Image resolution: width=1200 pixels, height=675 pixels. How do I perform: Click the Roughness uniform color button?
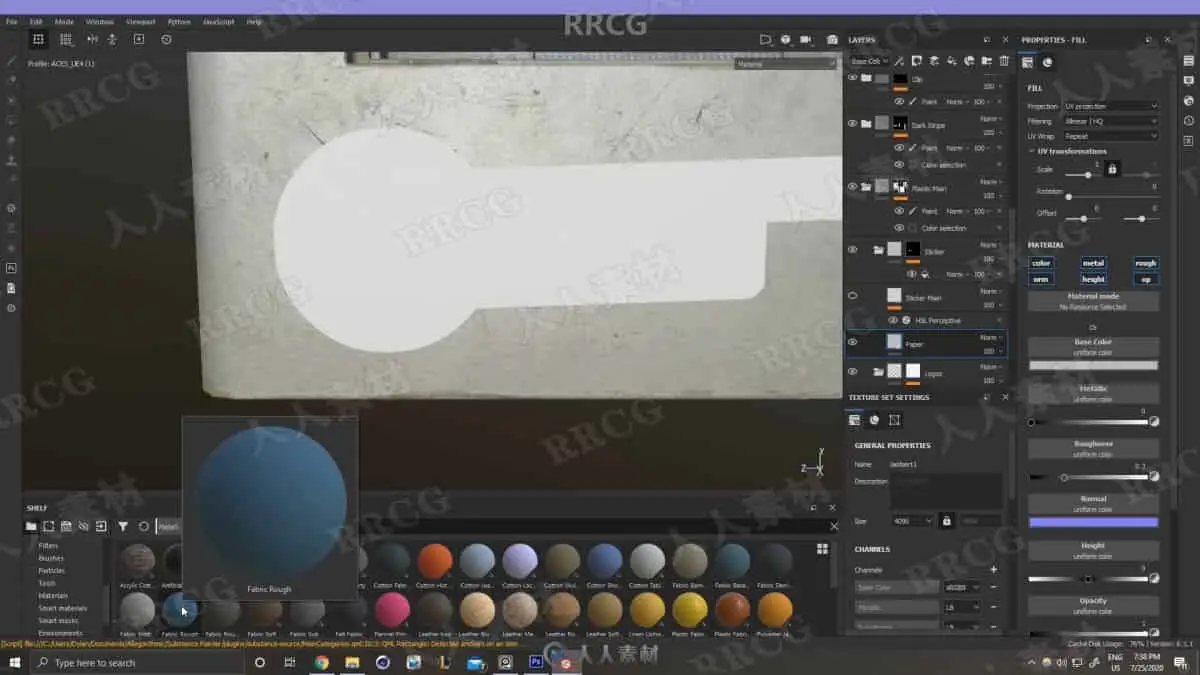[1093, 447]
